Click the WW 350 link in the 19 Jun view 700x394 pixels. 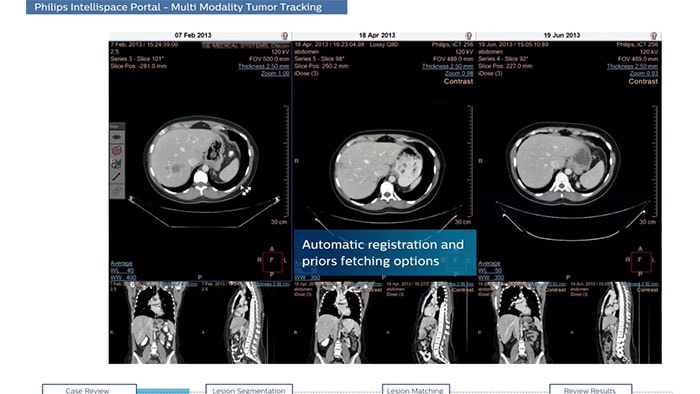coord(491,278)
